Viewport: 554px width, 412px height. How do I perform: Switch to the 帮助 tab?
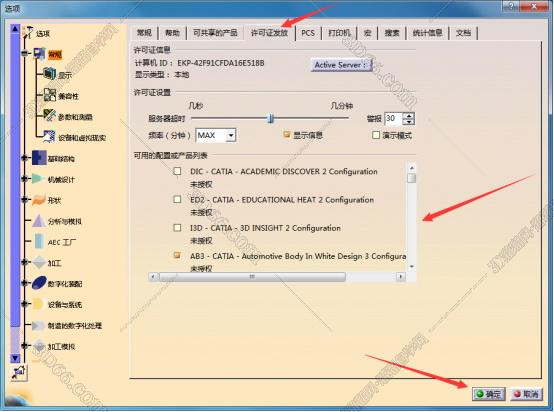pyautogui.click(x=172, y=33)
